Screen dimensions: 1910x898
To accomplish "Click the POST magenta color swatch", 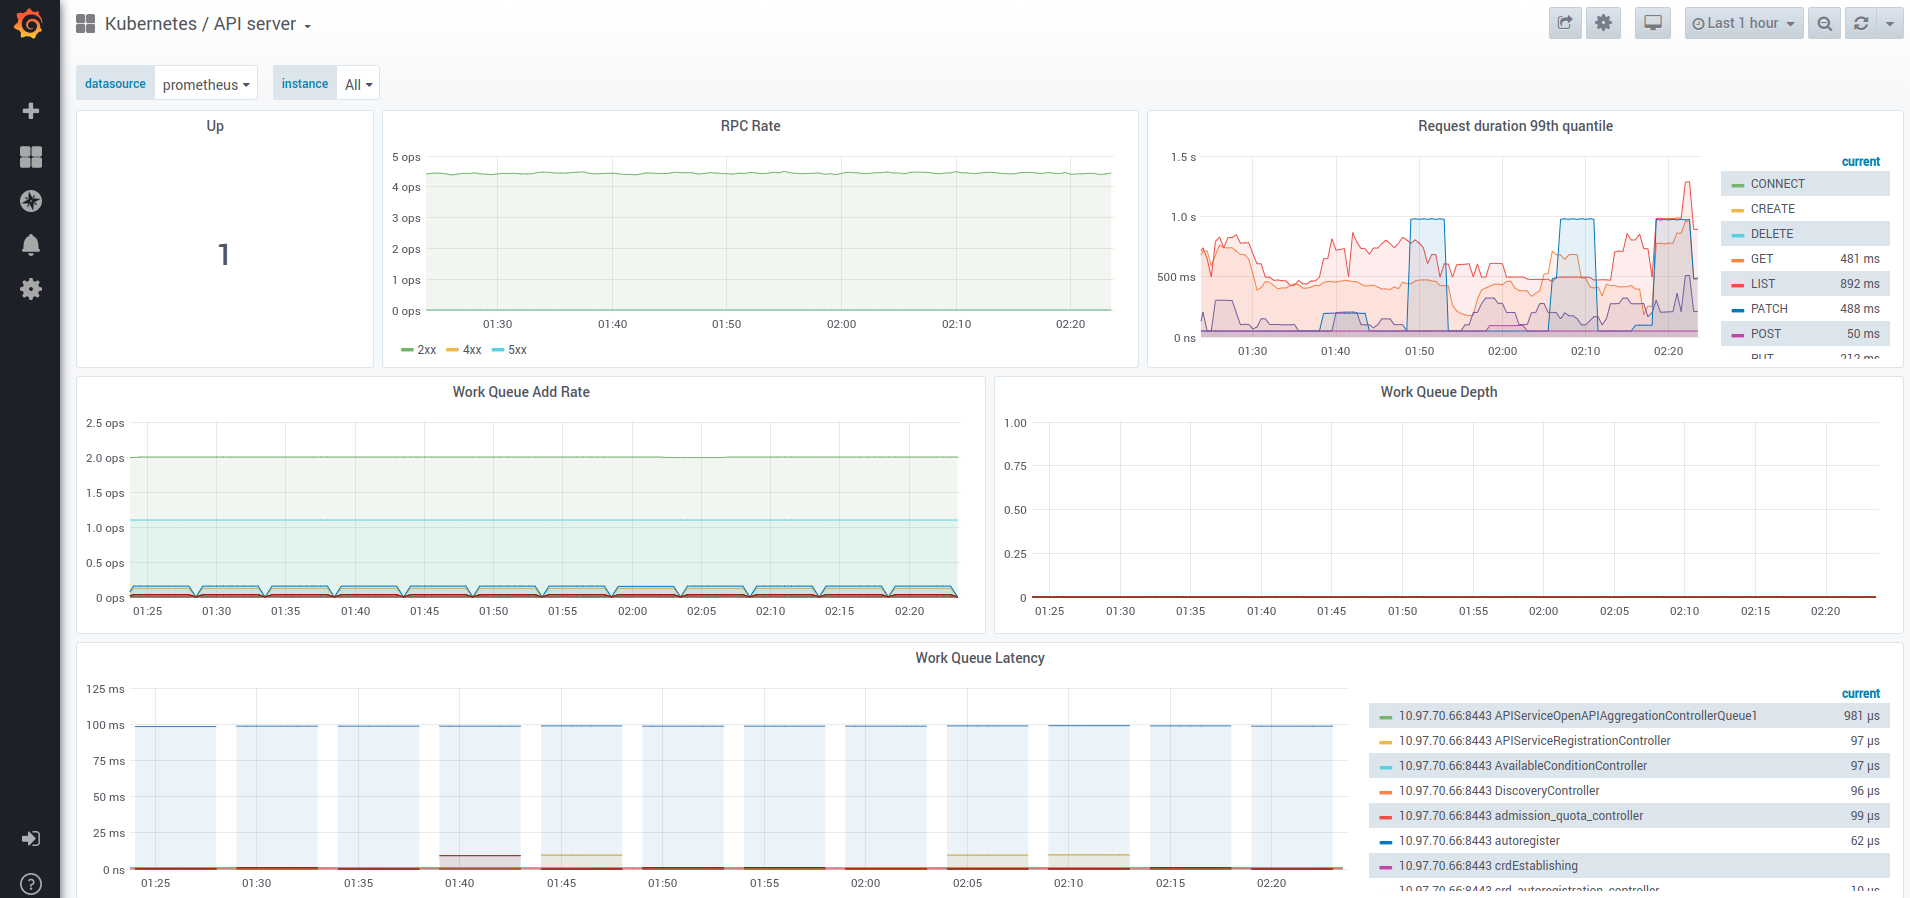I will coord(1738,335).
